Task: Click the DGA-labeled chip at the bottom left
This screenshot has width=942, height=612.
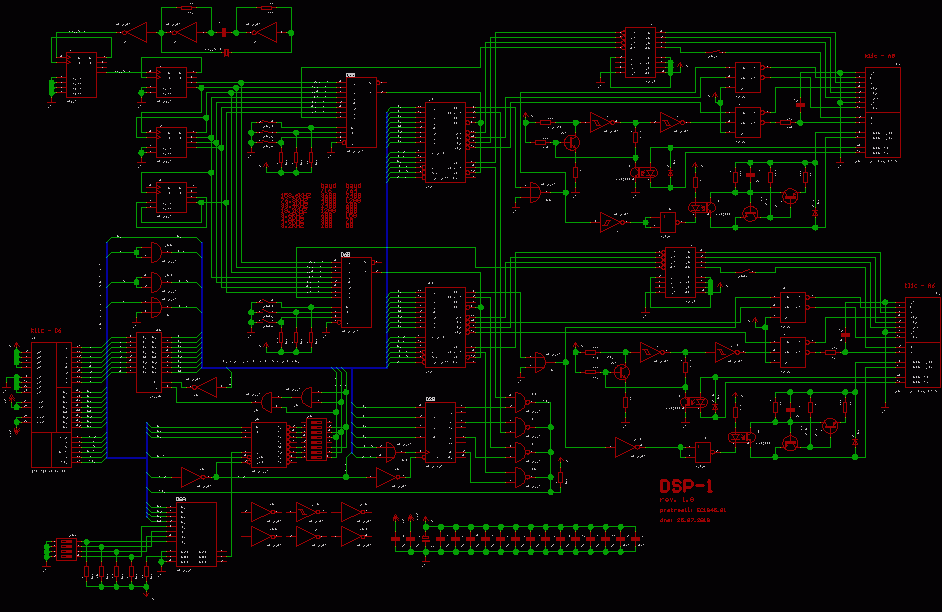Action: pos(196,534)
